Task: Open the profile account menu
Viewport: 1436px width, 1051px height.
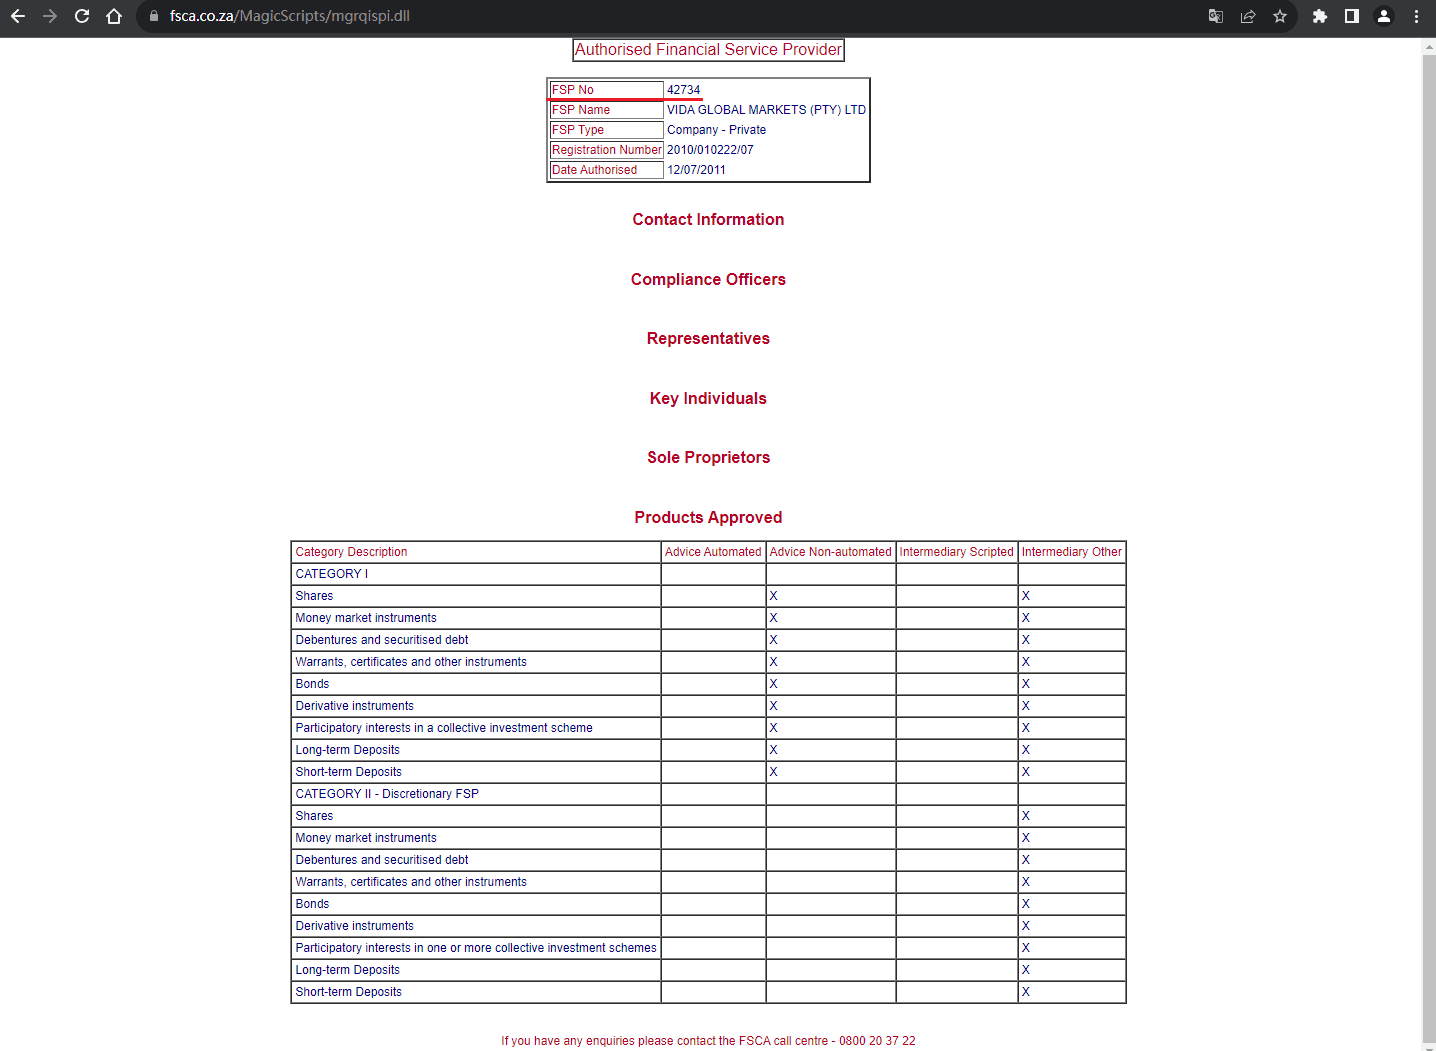Action: click(1384, 16)
